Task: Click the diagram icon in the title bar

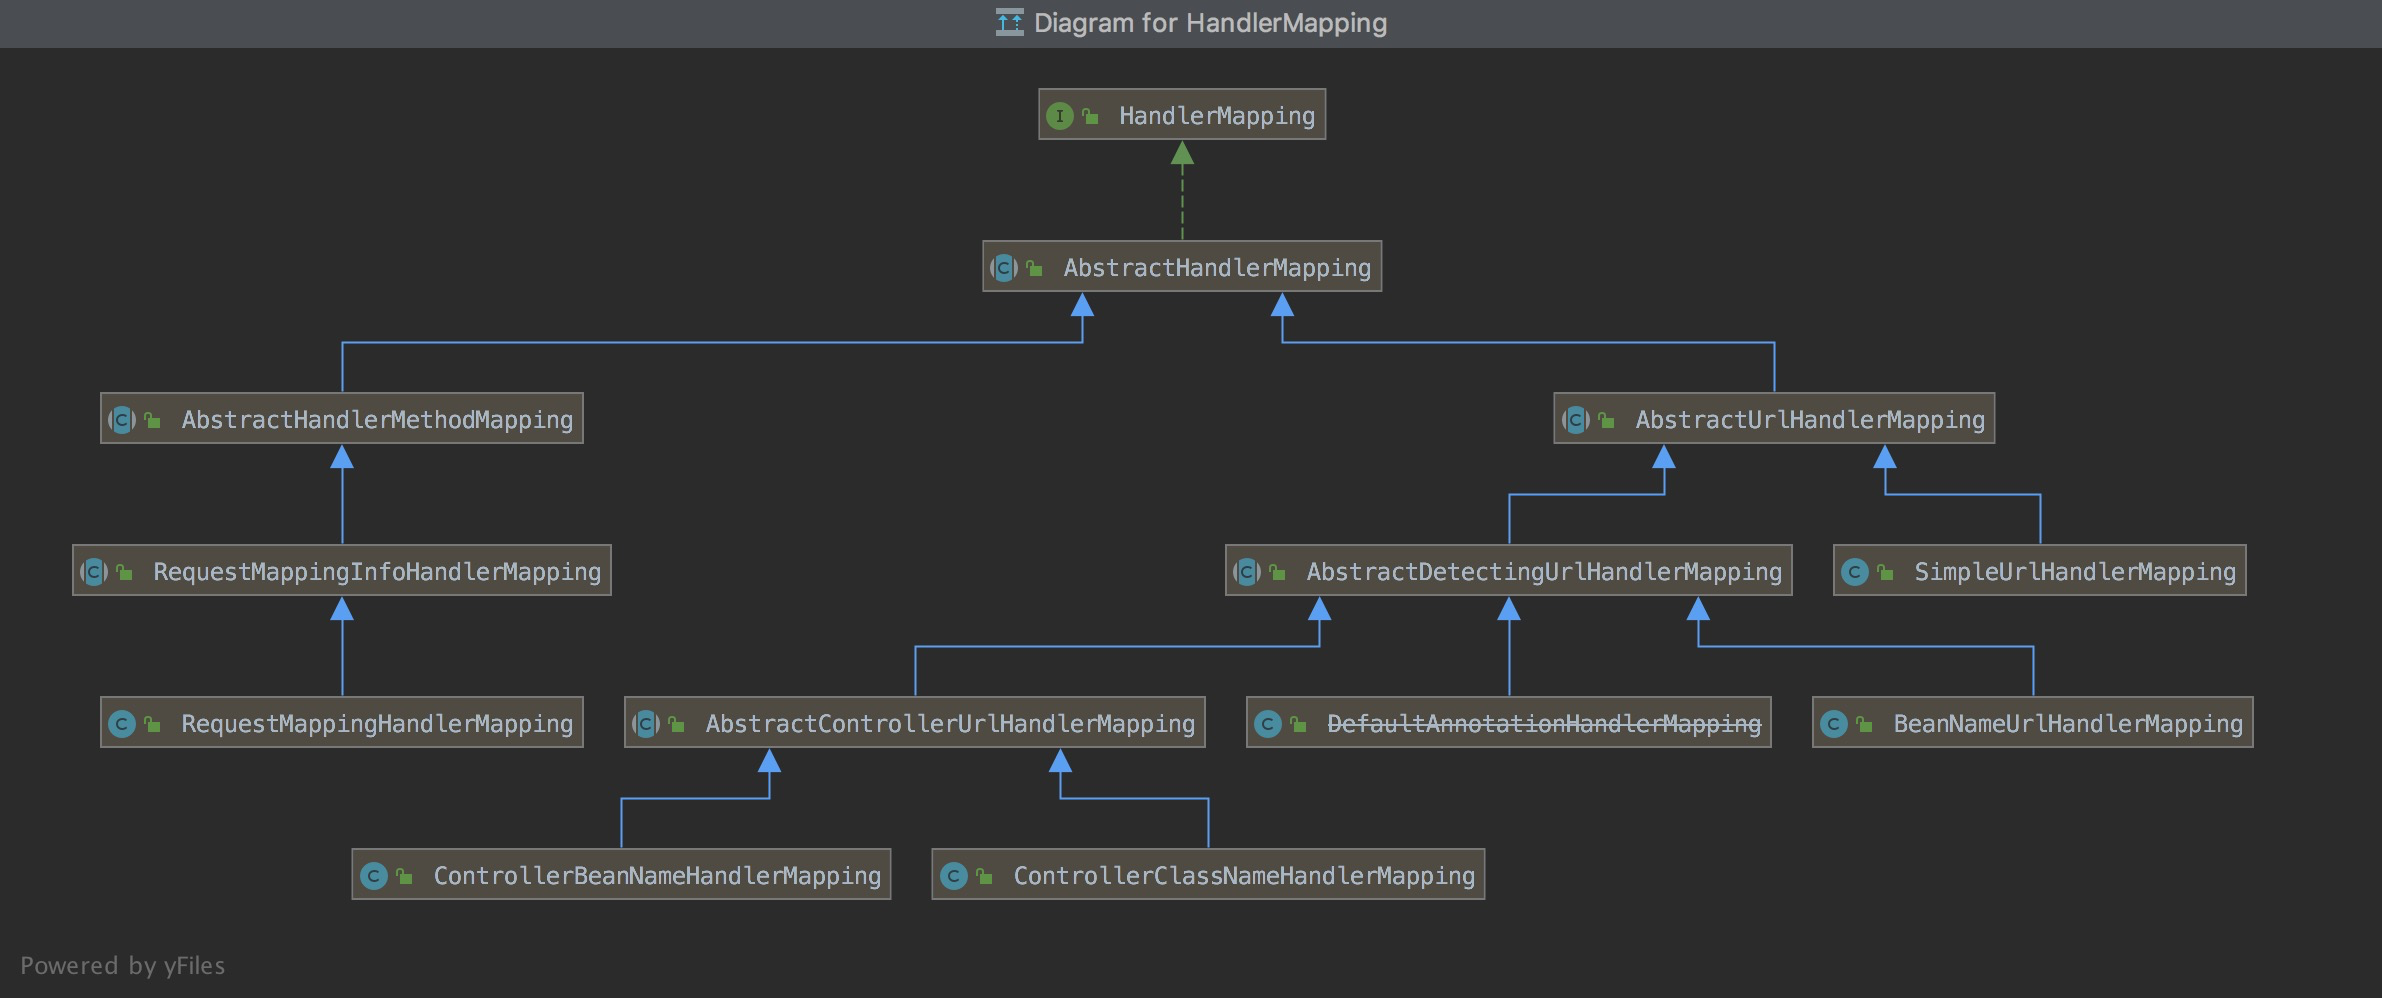Action: pos(1010,22)
